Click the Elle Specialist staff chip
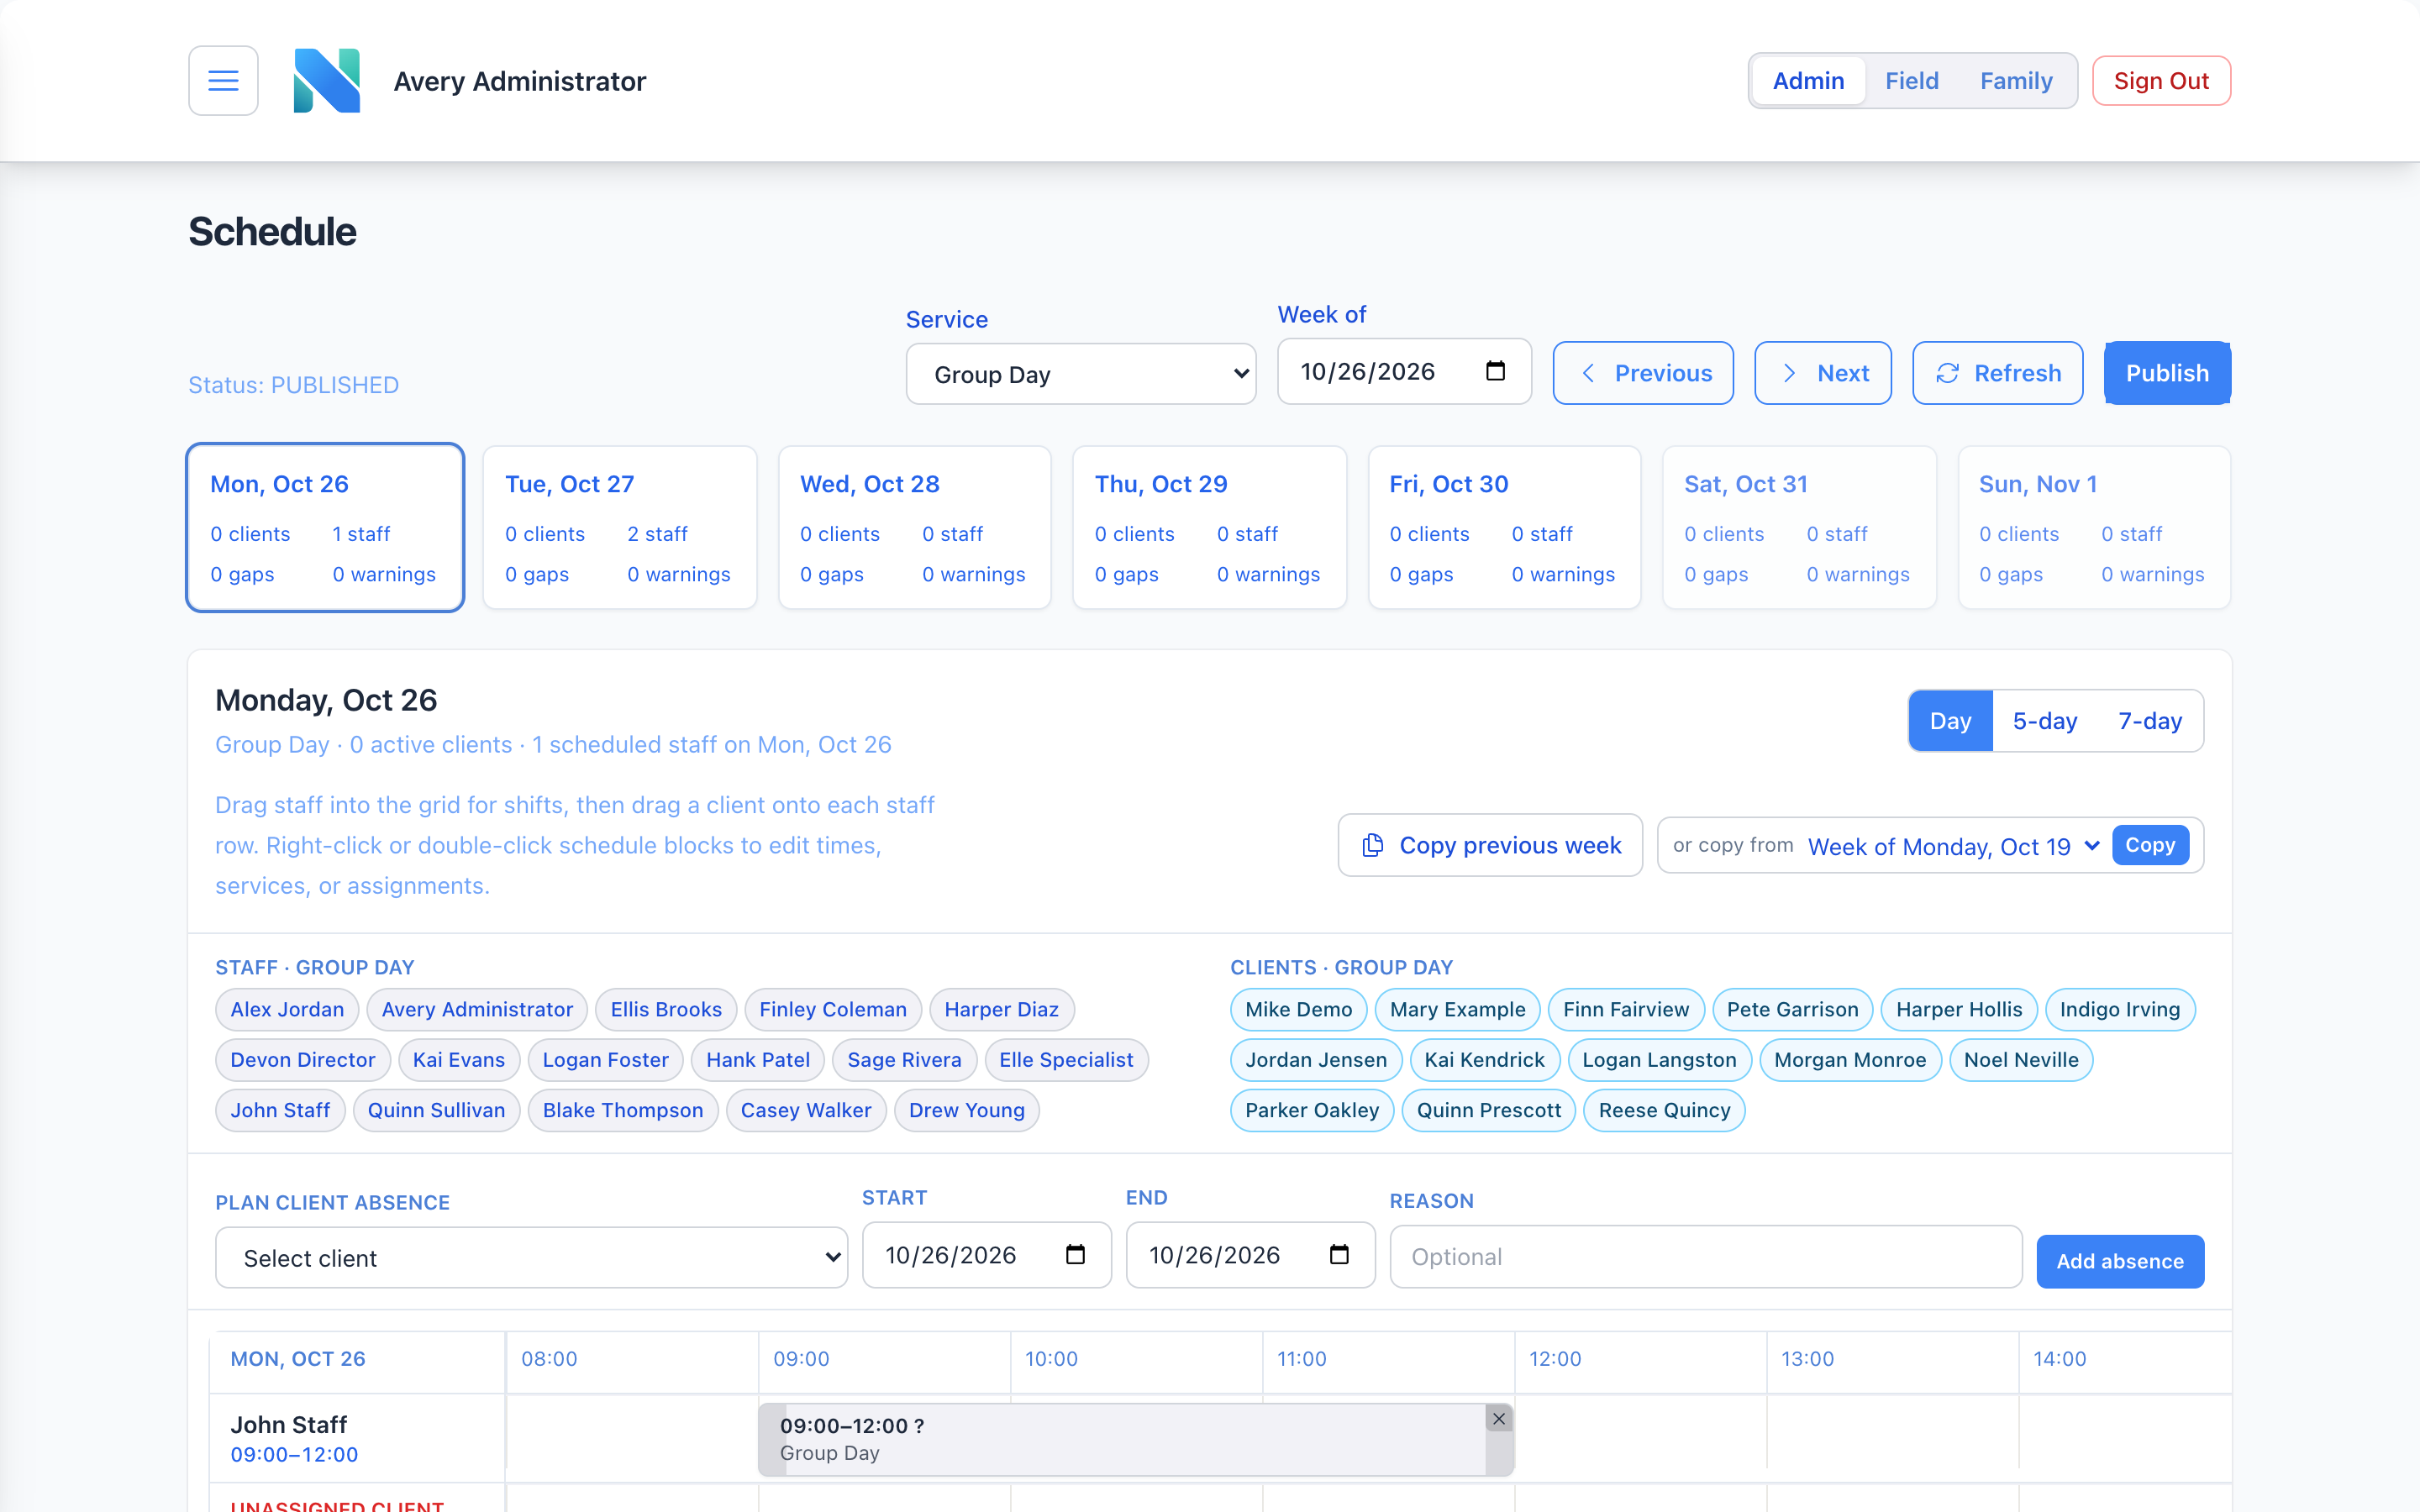Viewport: 2420px width, 1512px height. (x=1066, y=1060)
